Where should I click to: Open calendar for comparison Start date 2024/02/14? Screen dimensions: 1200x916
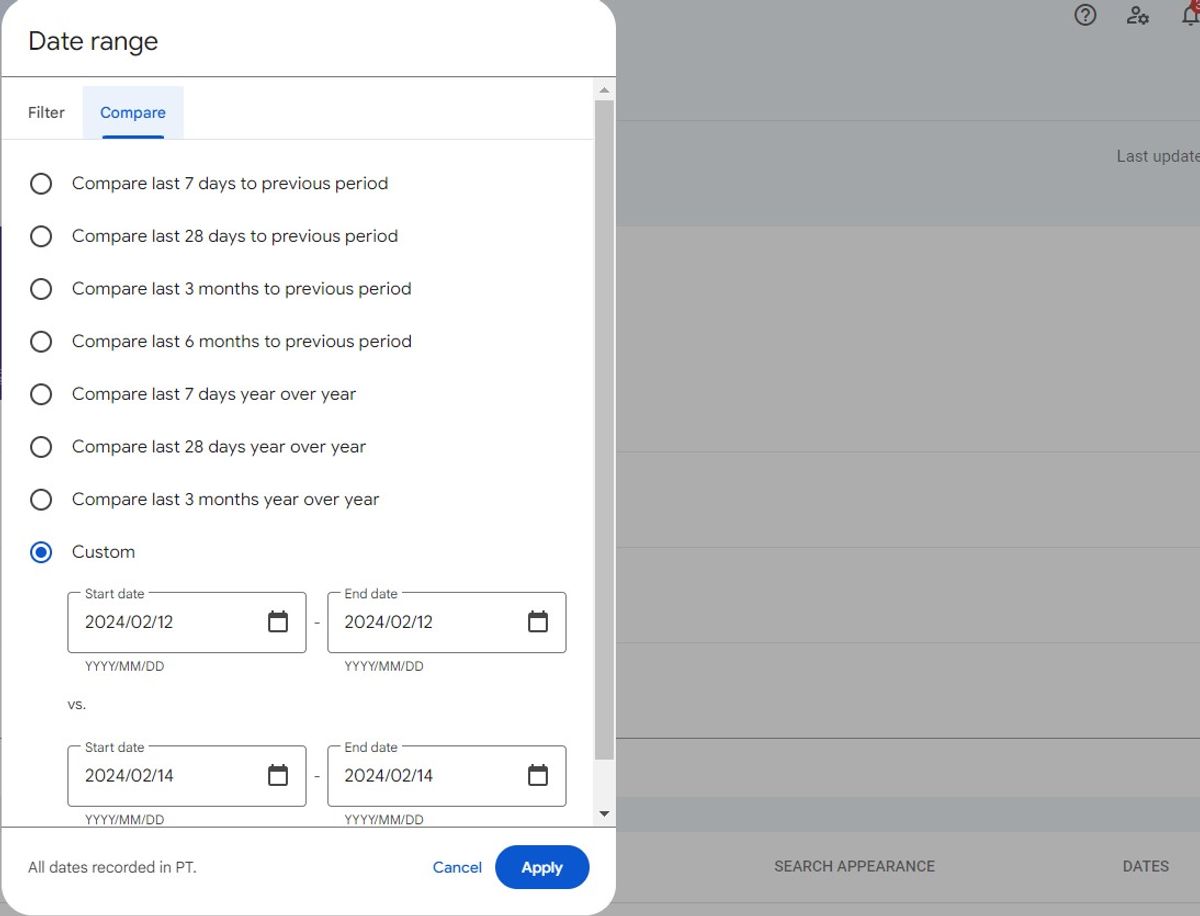(x=278, y=775)
